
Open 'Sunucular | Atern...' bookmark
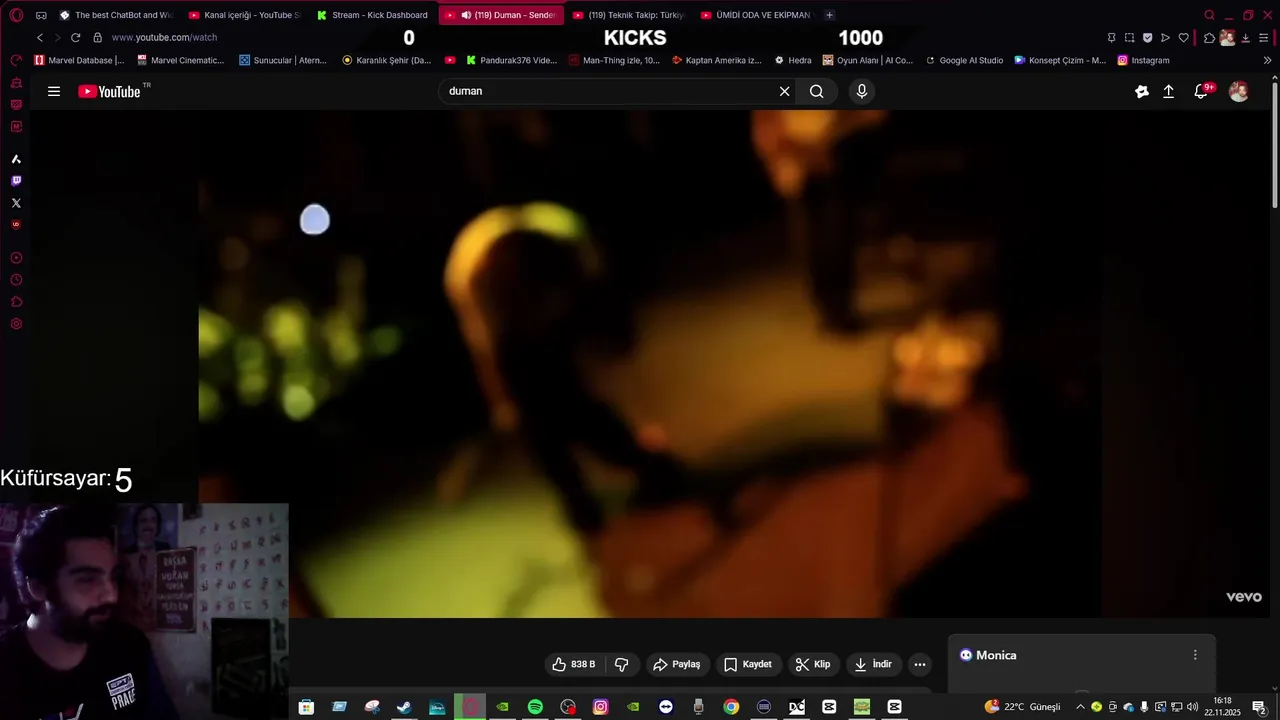pos(283,60)
